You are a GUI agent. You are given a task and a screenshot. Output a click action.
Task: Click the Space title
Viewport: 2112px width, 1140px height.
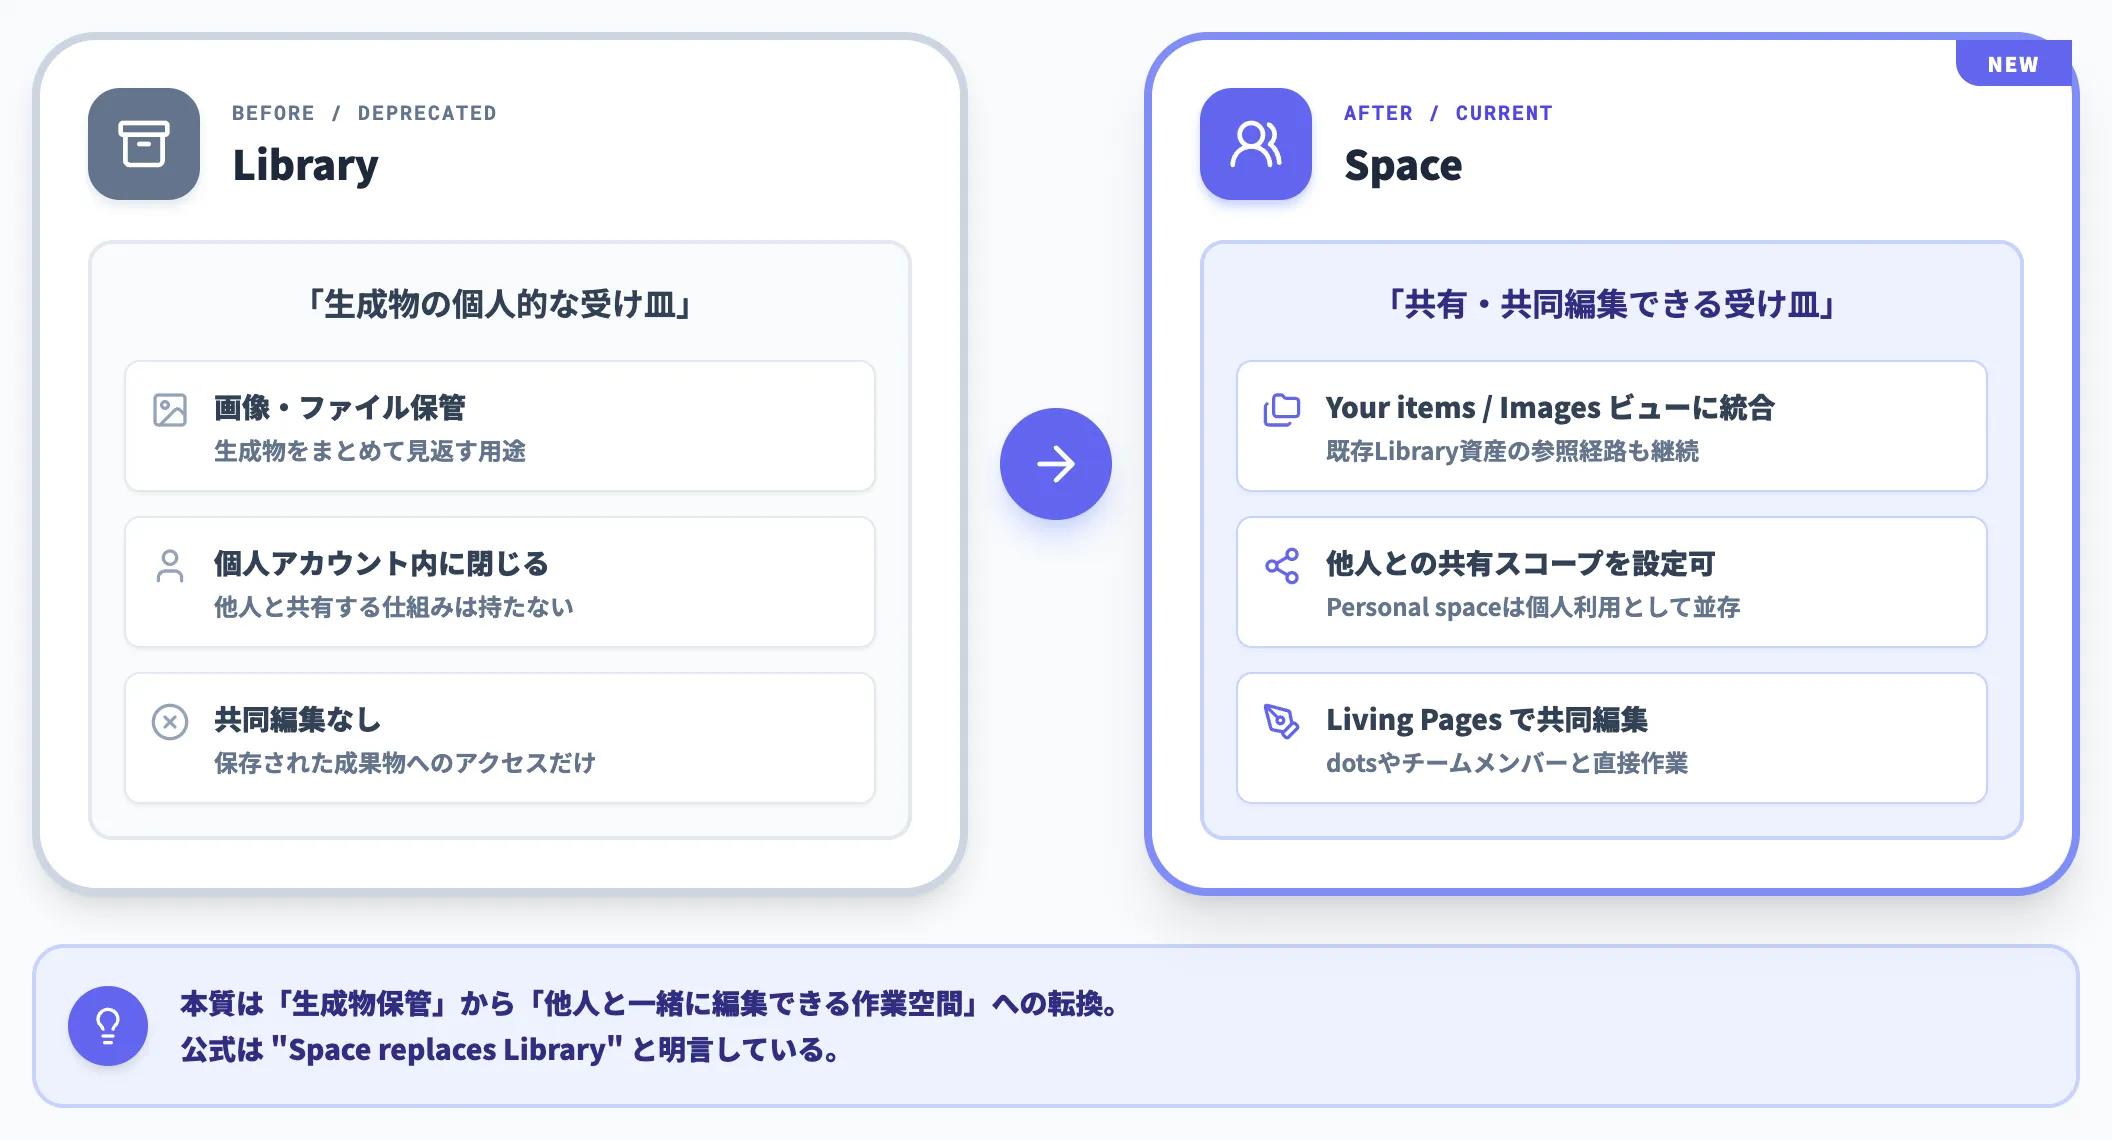coord(1403,165)
